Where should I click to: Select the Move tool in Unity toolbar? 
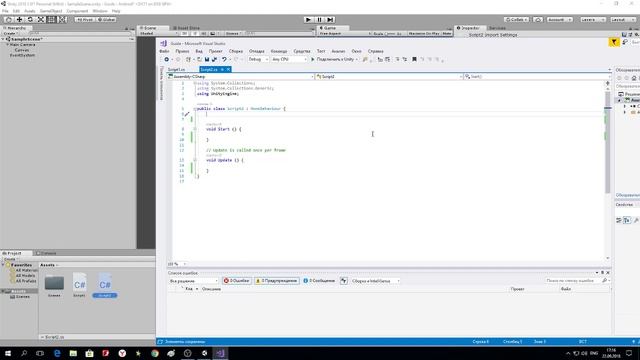[19, 20]
